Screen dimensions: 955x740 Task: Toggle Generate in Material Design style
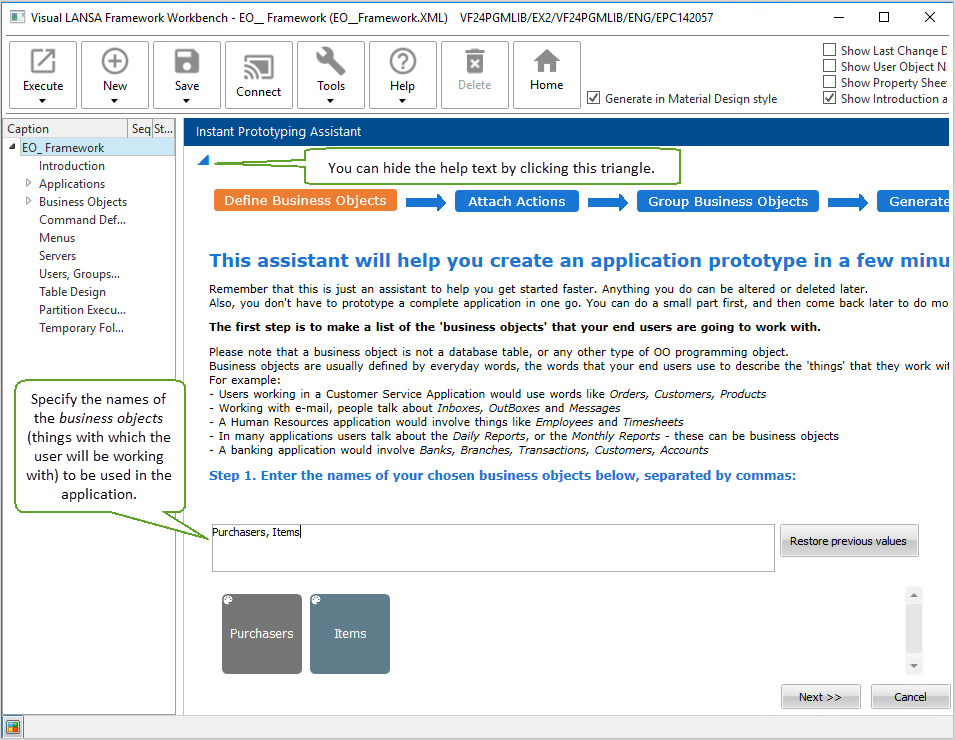tap(593, 98)
